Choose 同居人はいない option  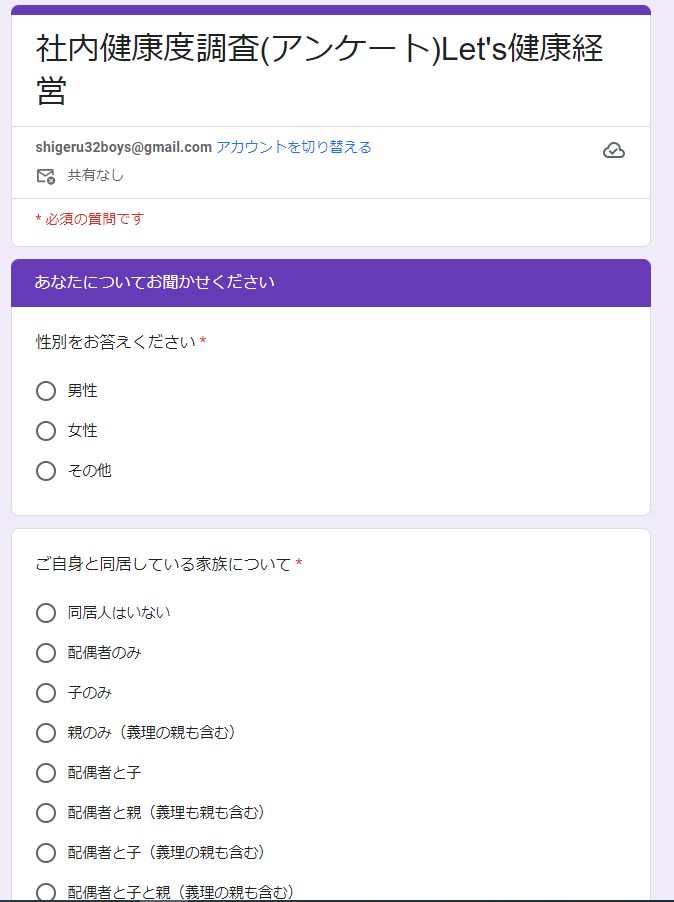[46, 613]
